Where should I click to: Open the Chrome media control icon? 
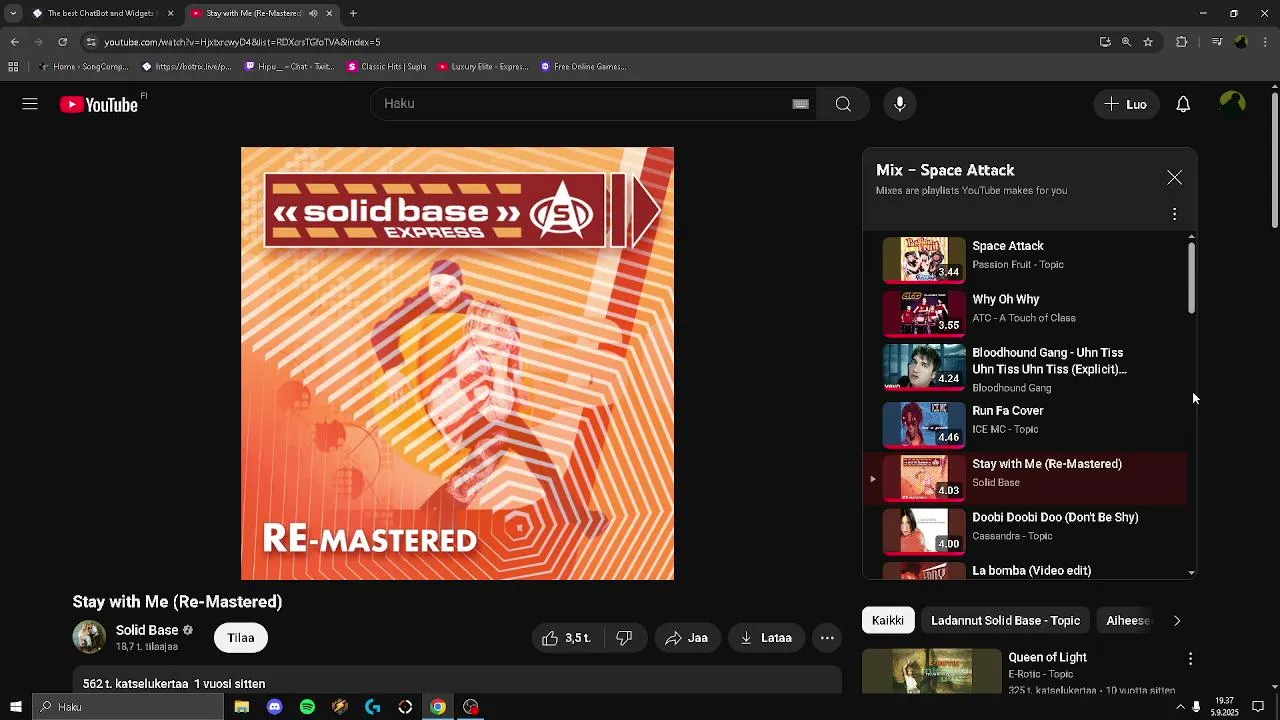(1217, 42)
